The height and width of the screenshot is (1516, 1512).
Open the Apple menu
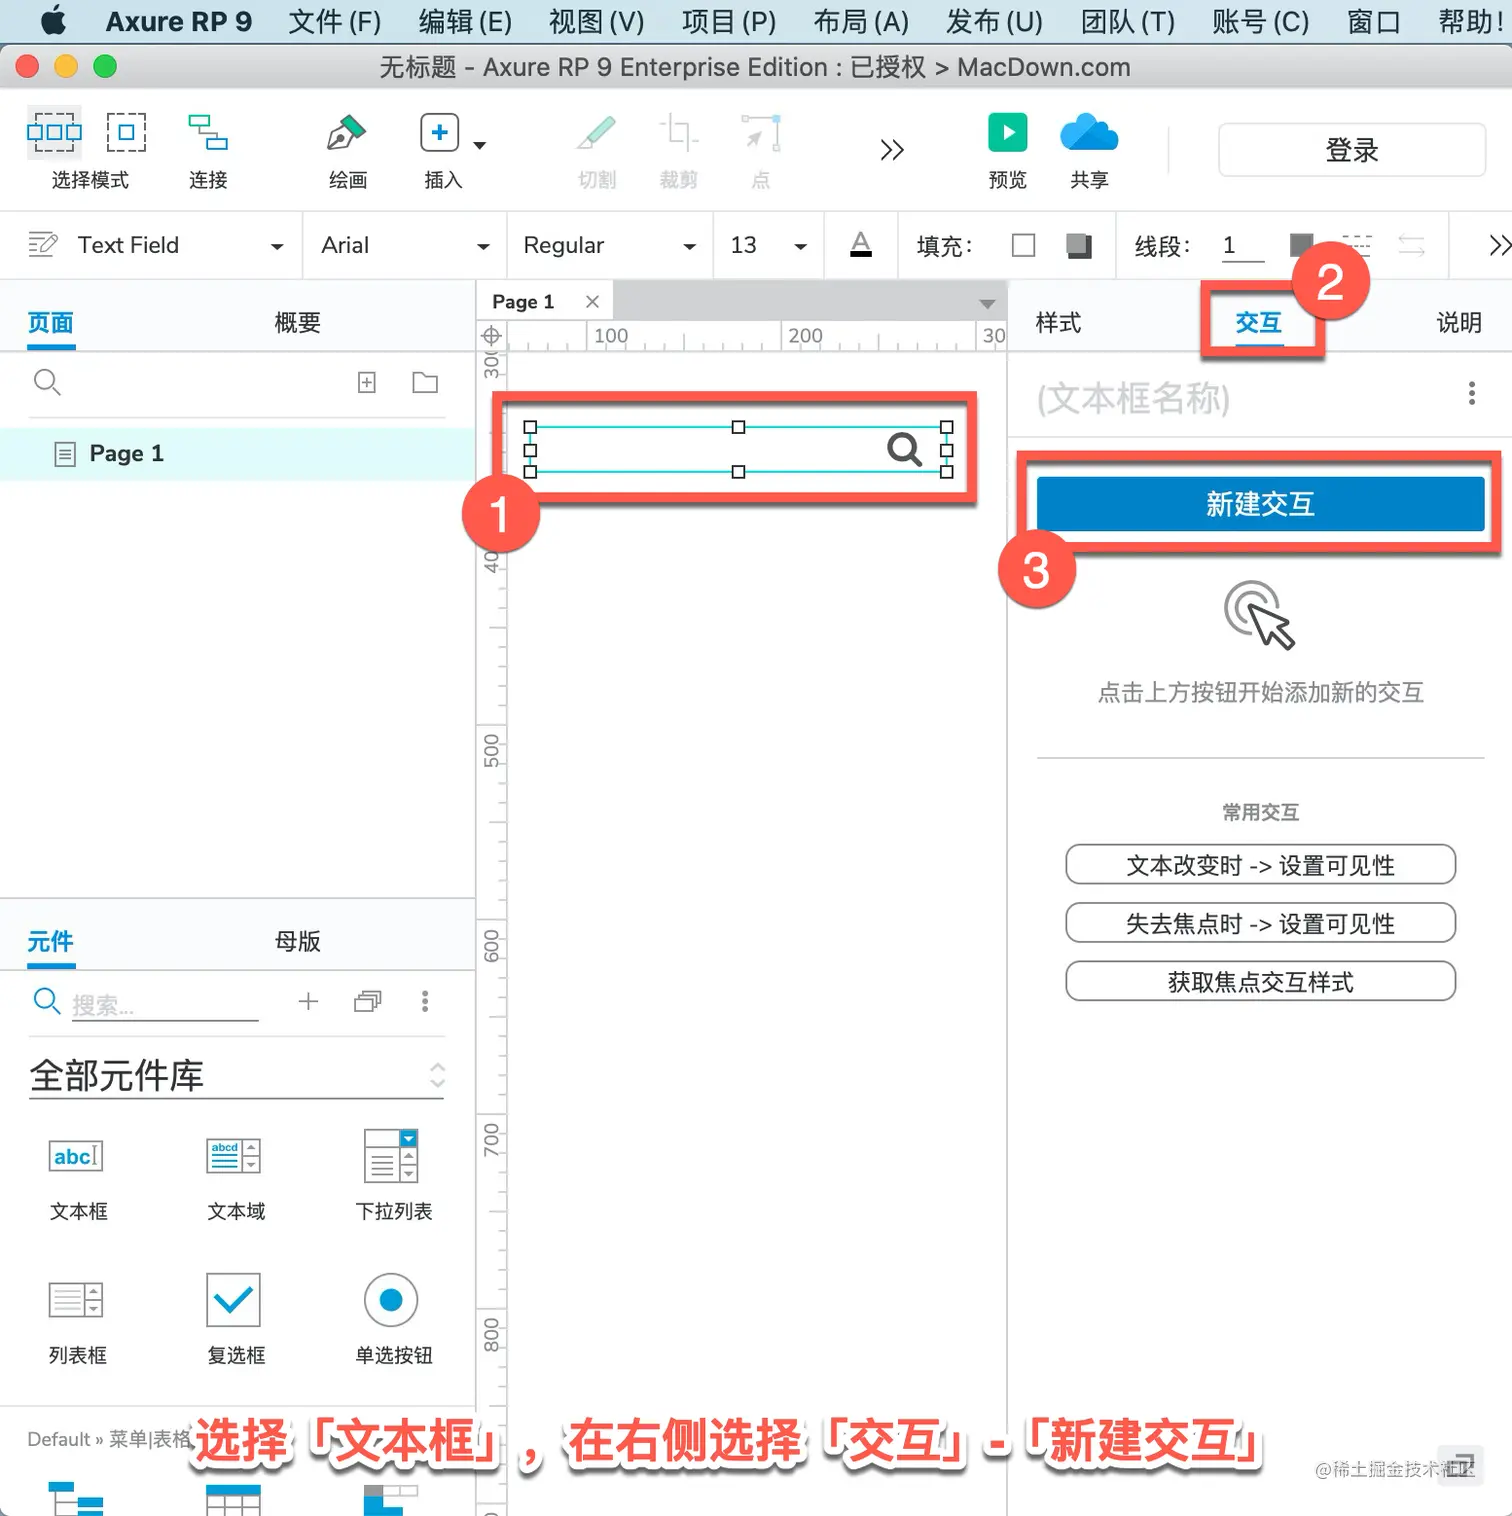click(54, 20)
